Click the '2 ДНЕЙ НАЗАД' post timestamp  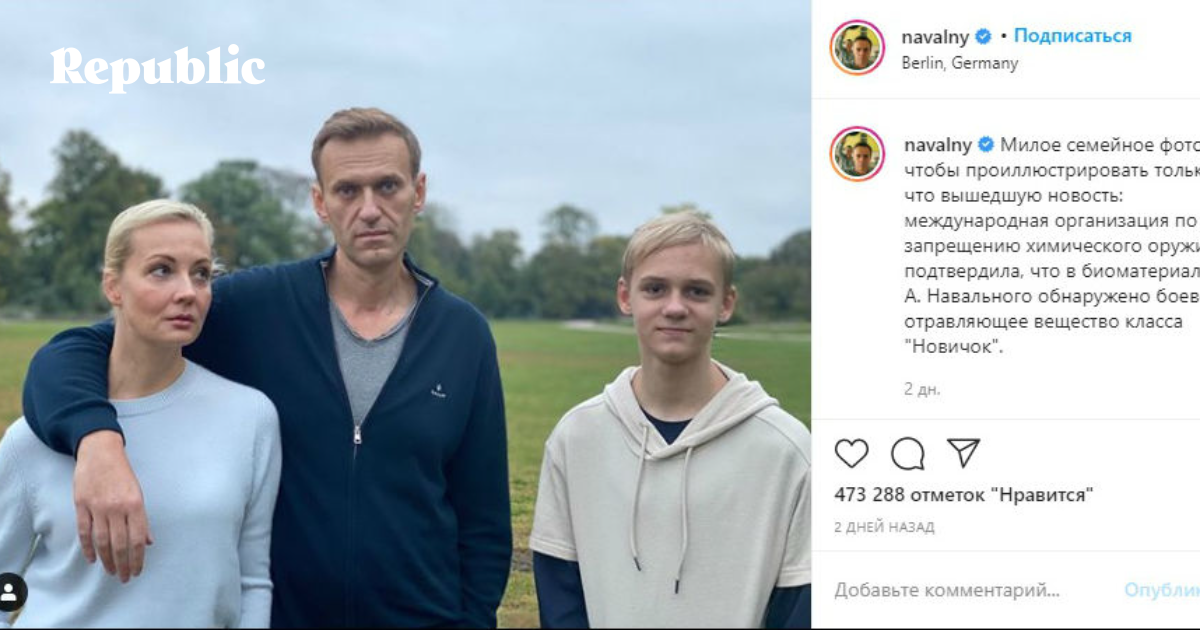point(884,527)
